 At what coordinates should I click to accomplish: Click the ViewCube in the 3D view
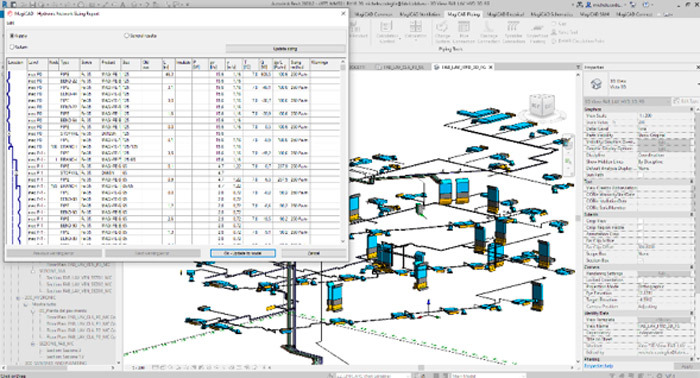[x=542, y=107]
